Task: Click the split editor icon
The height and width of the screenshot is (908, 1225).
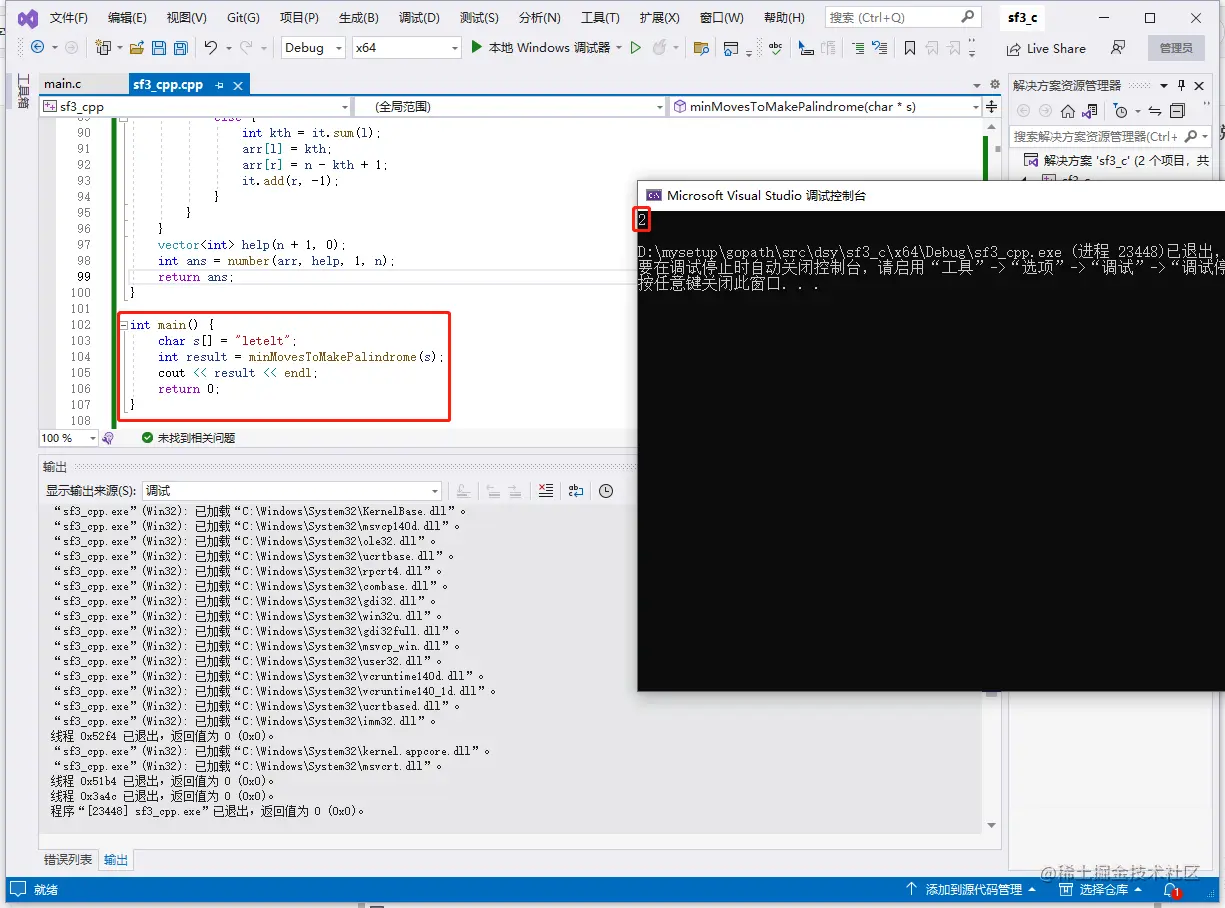Action: pyautogui.click(x=992, y=106)
